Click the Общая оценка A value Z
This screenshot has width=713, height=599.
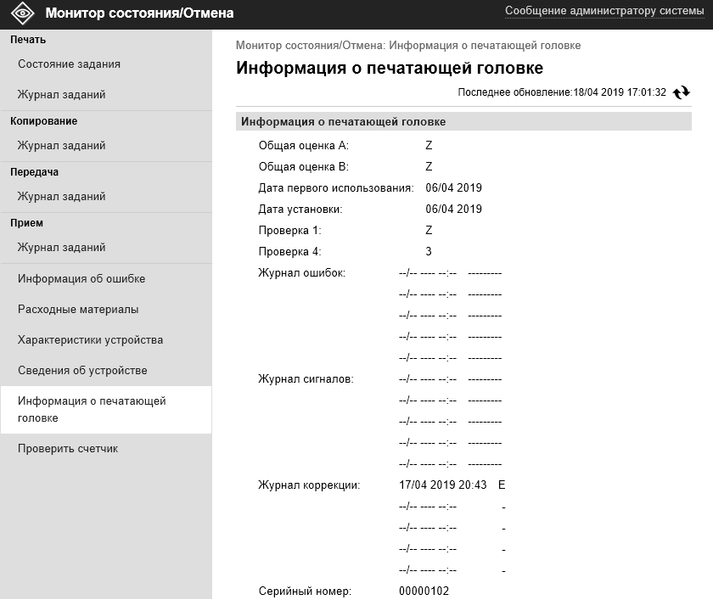[428, 146]
